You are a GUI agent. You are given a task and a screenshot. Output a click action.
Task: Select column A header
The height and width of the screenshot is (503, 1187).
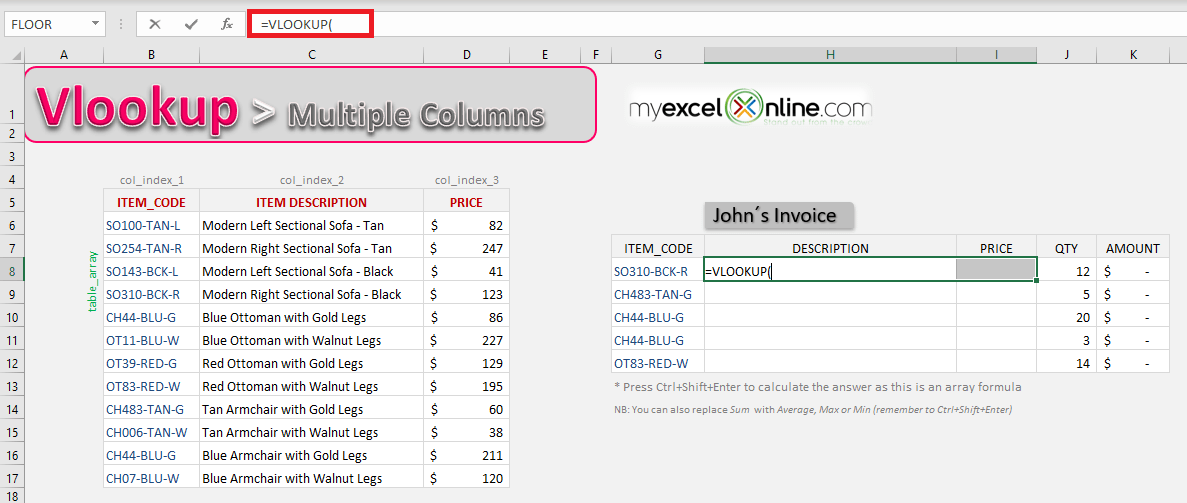click(x=64, y=55)
